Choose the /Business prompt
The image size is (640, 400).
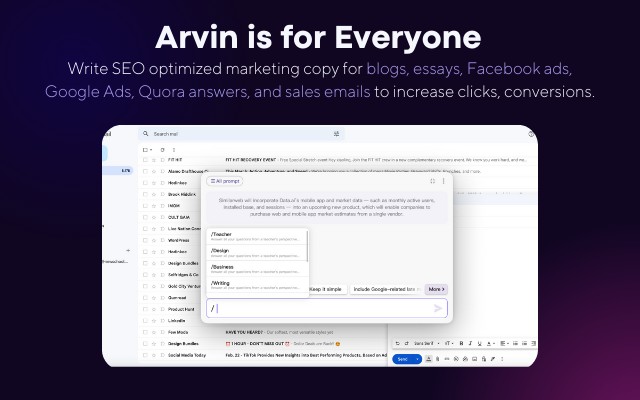click(257, 269)
